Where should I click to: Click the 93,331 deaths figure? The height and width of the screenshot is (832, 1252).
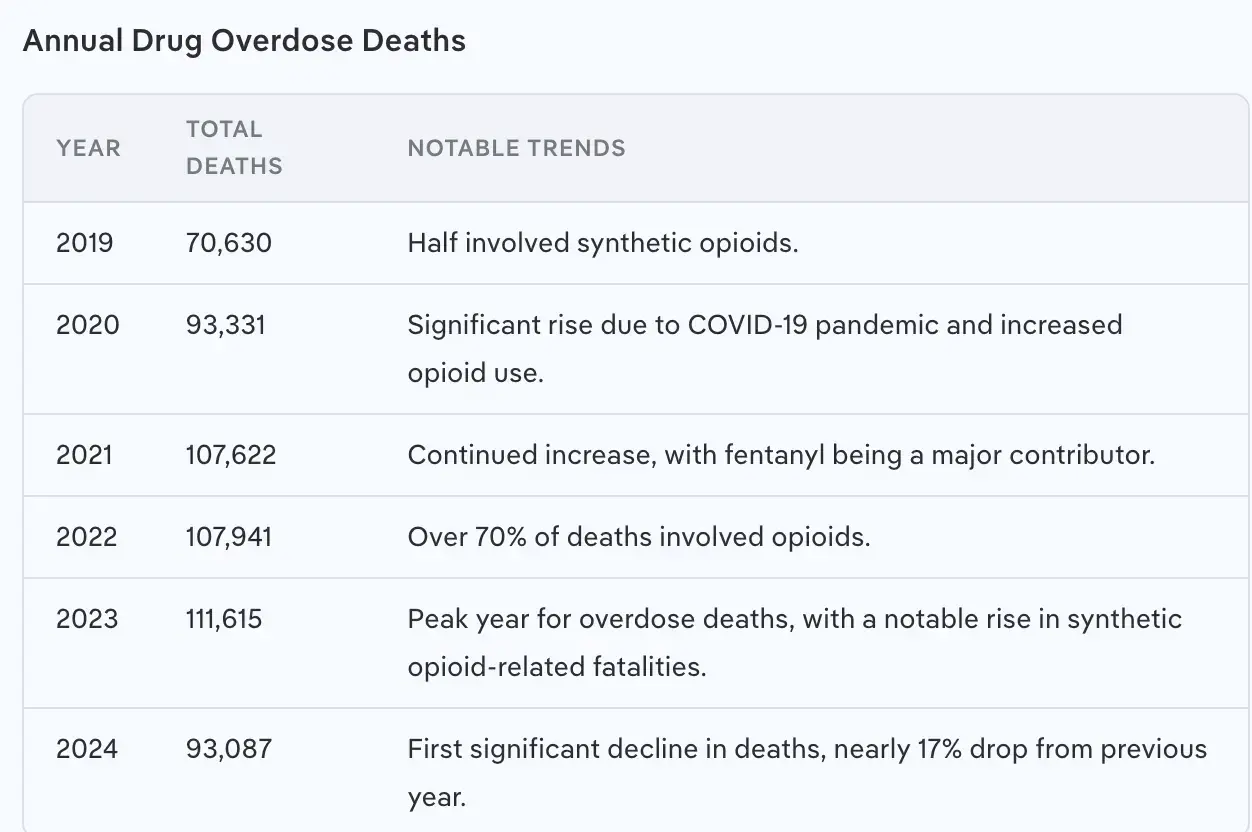click(226, 325)
